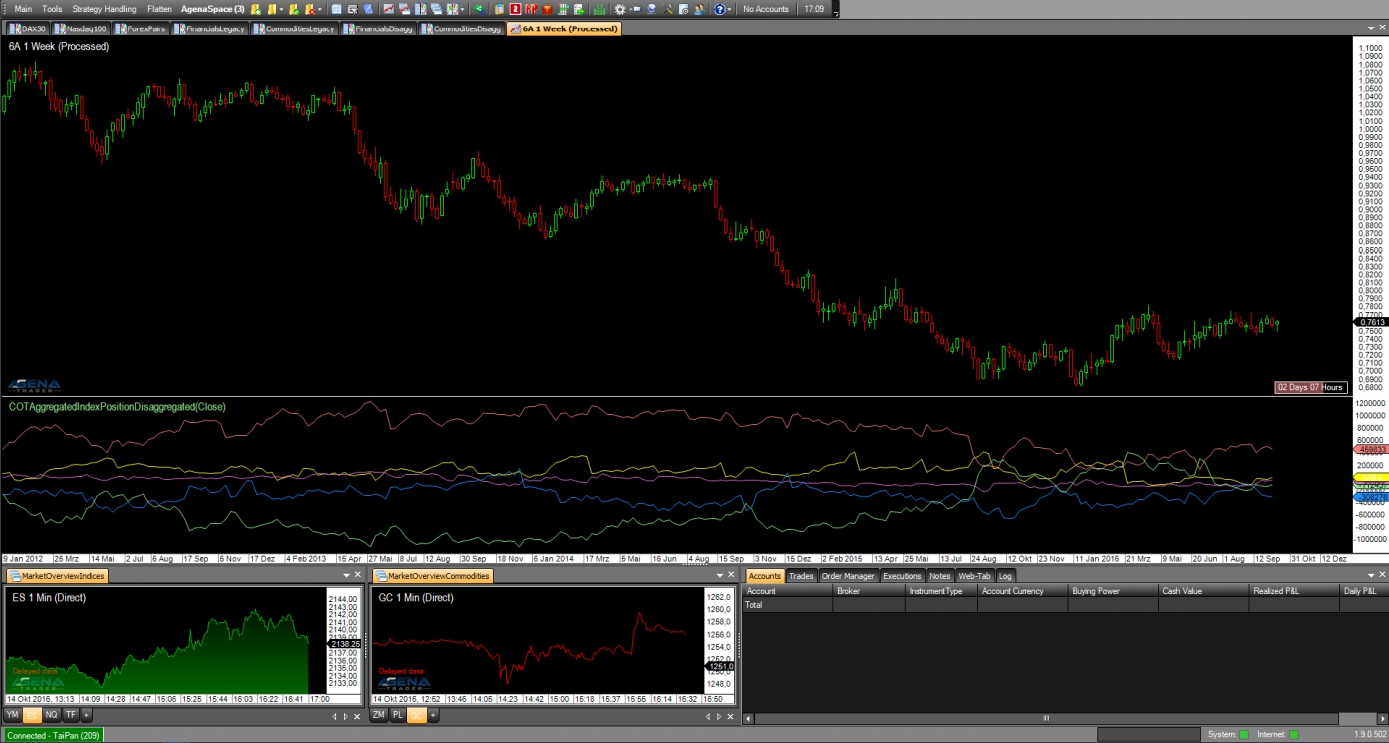Open MarketOverviewCommodities panel dropdown arrow
1389x743 pixels.
click(x=718, y=576)
